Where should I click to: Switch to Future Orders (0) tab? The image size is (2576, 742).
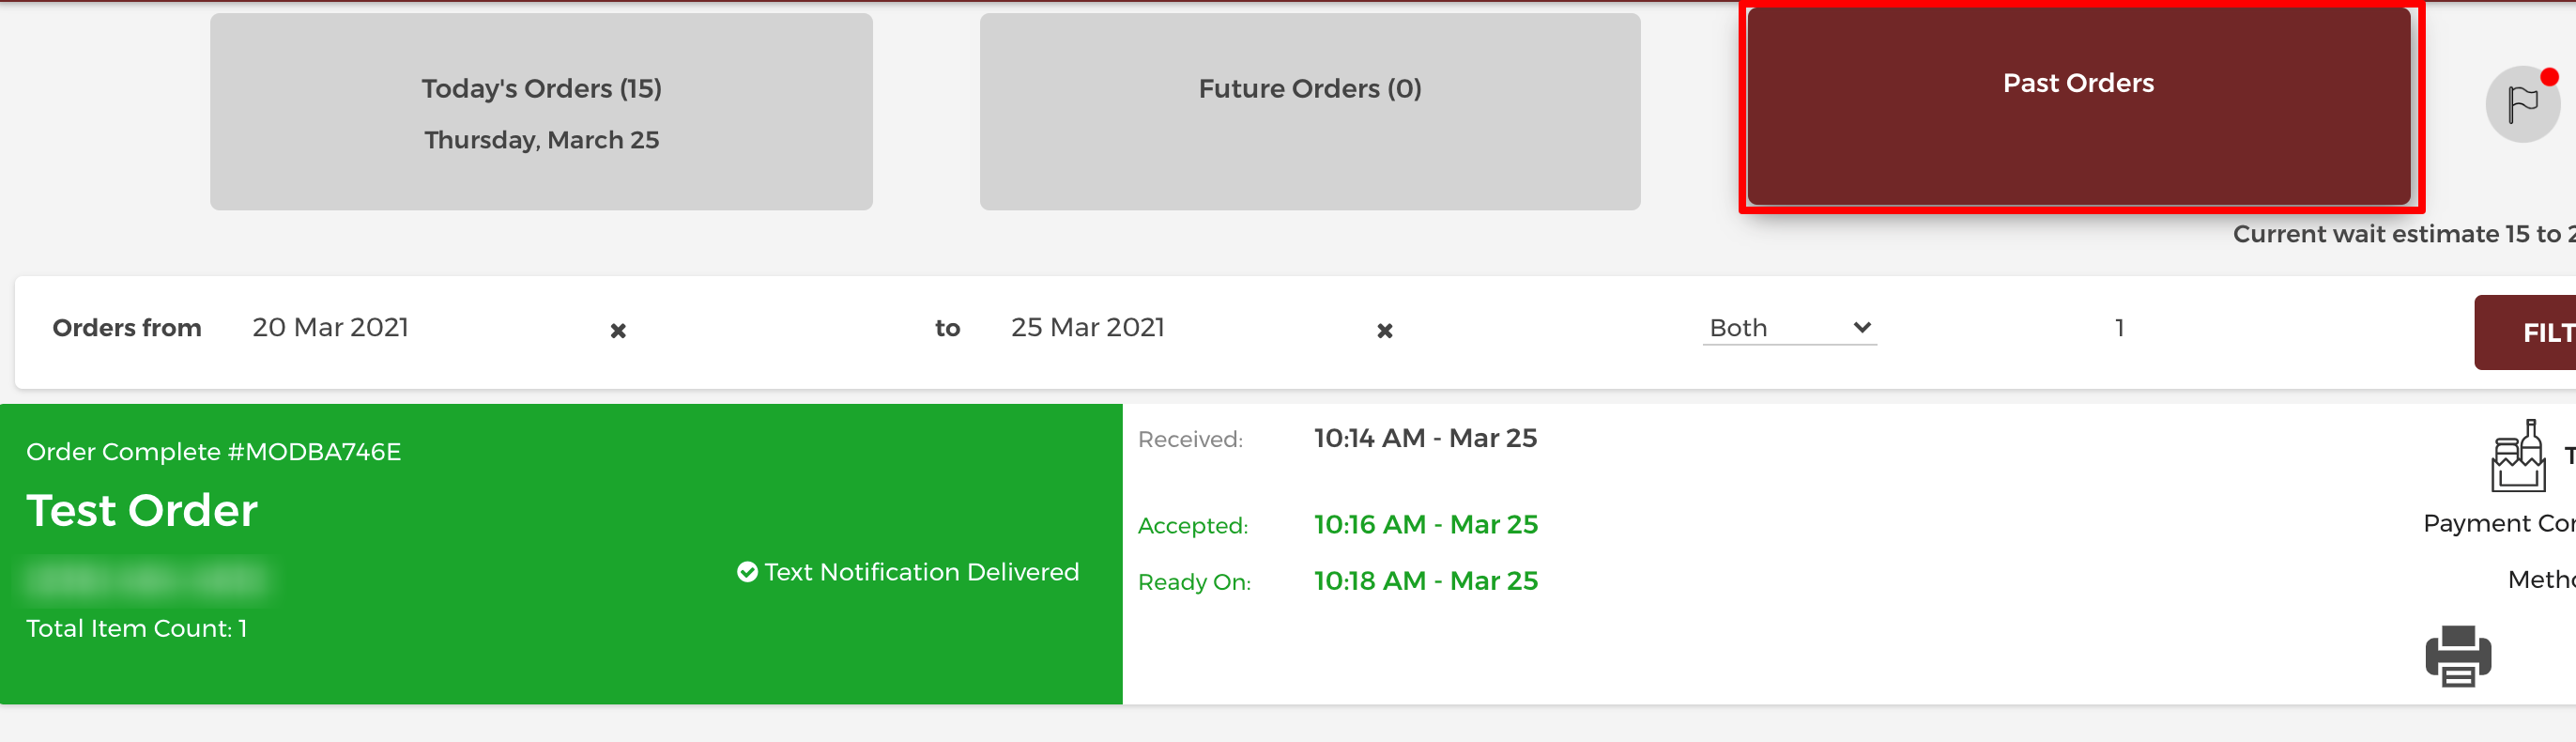tap(1310, 112)
